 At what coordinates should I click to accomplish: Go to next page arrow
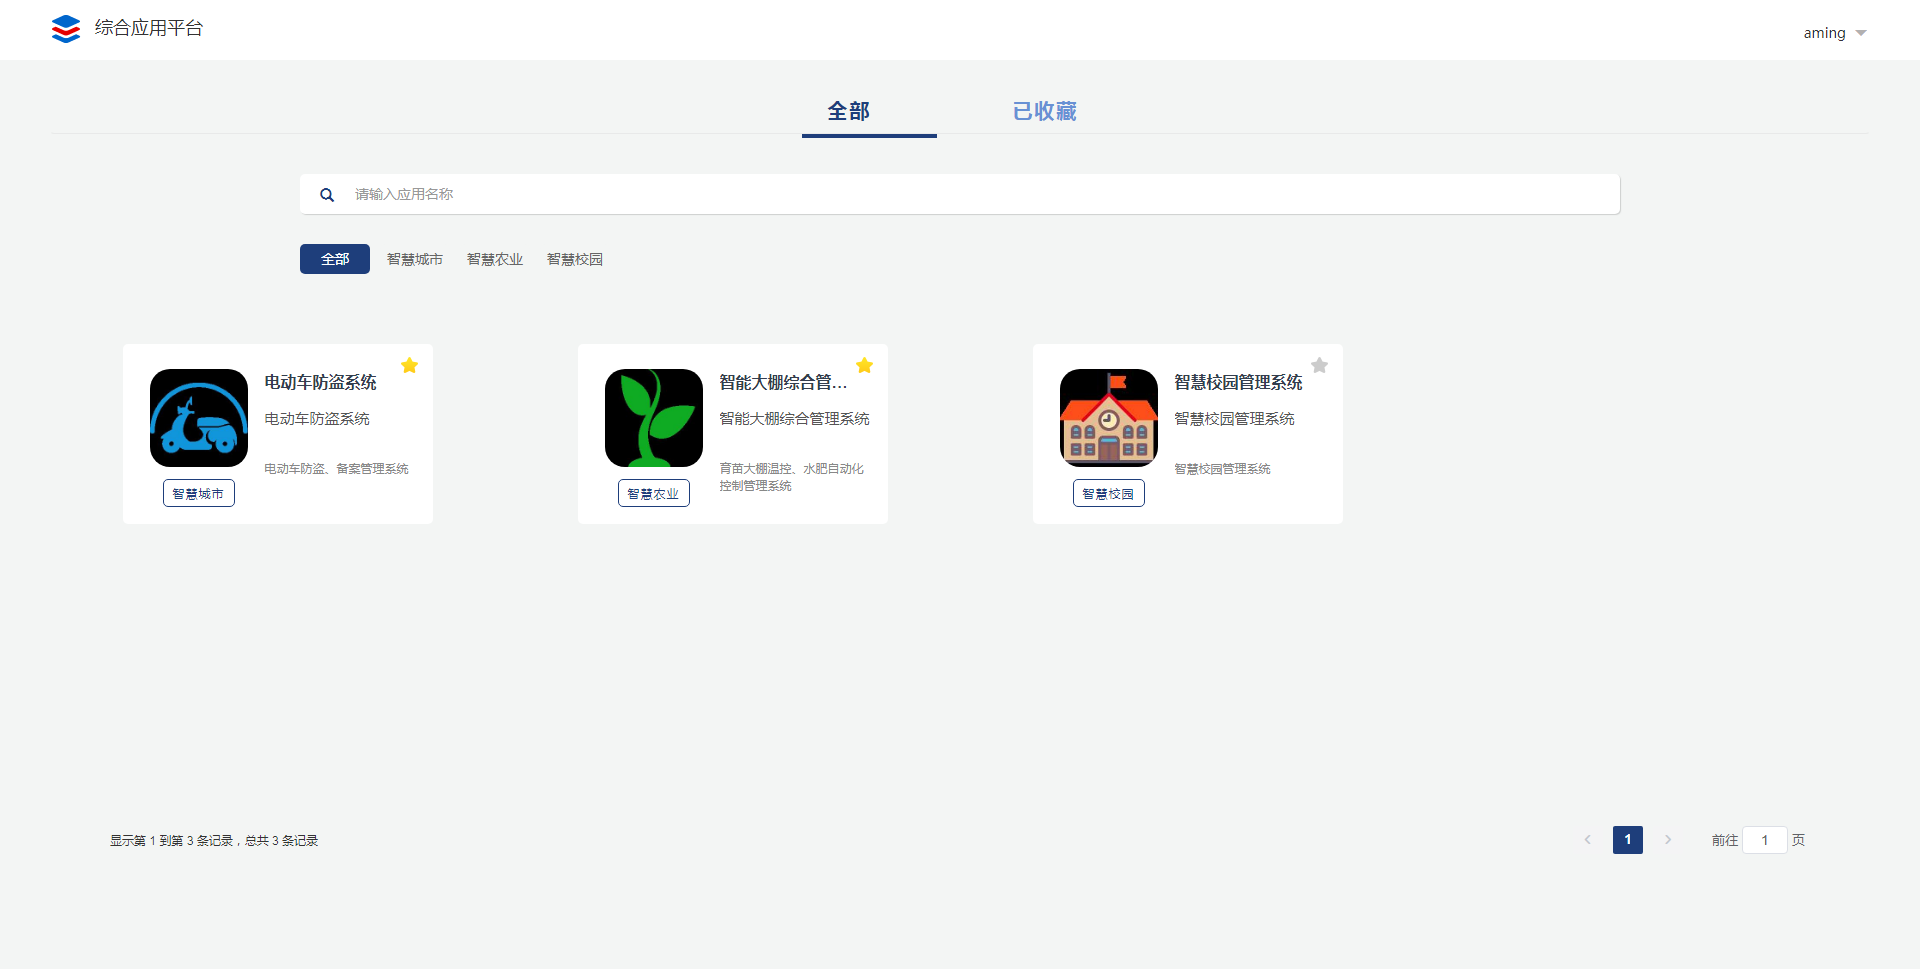[x=1668, y=840]
